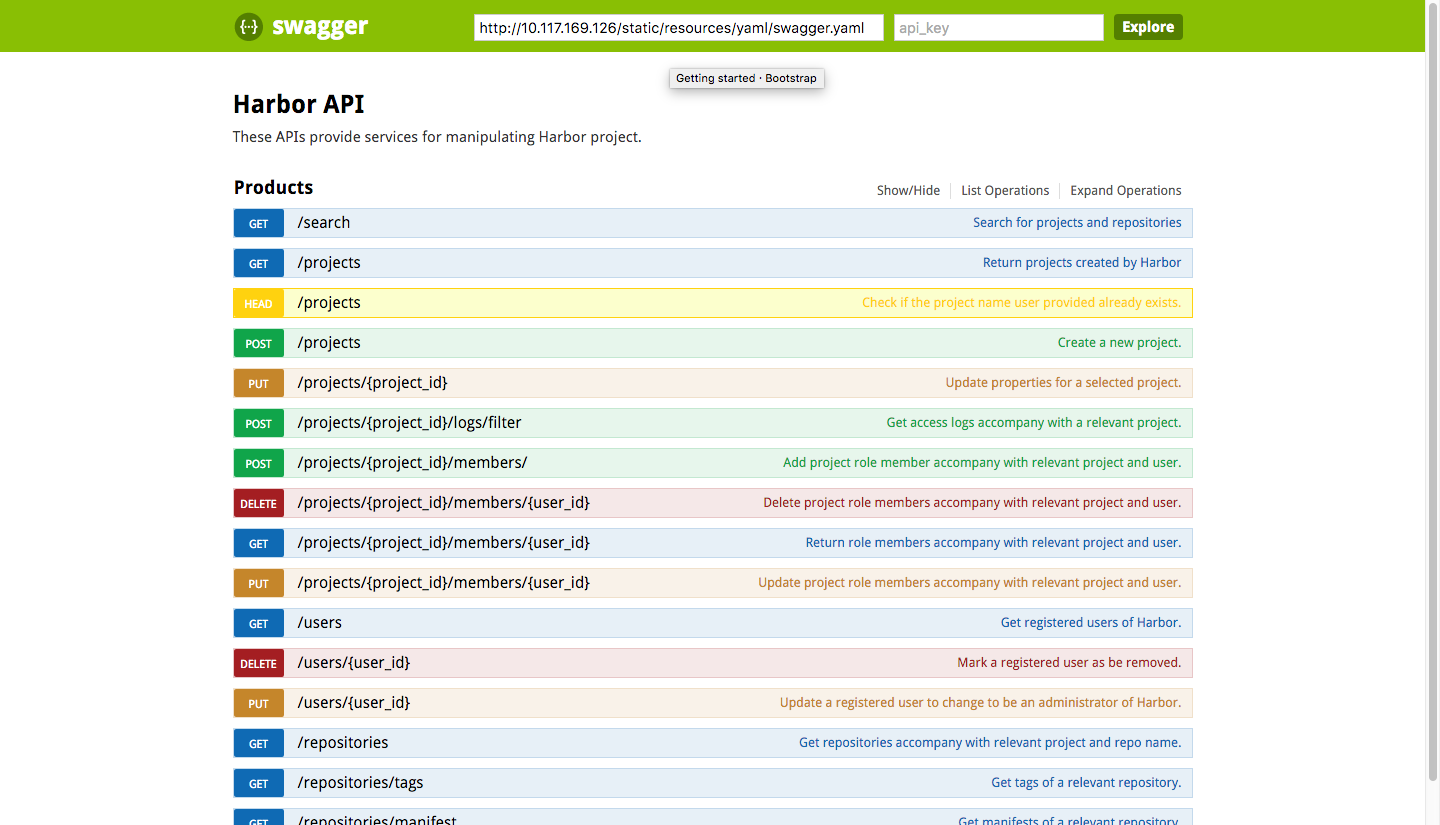Open 'Mark a registered user as be removed.'
This screenshot has height=825, width=1440.
pos(1069,663)
